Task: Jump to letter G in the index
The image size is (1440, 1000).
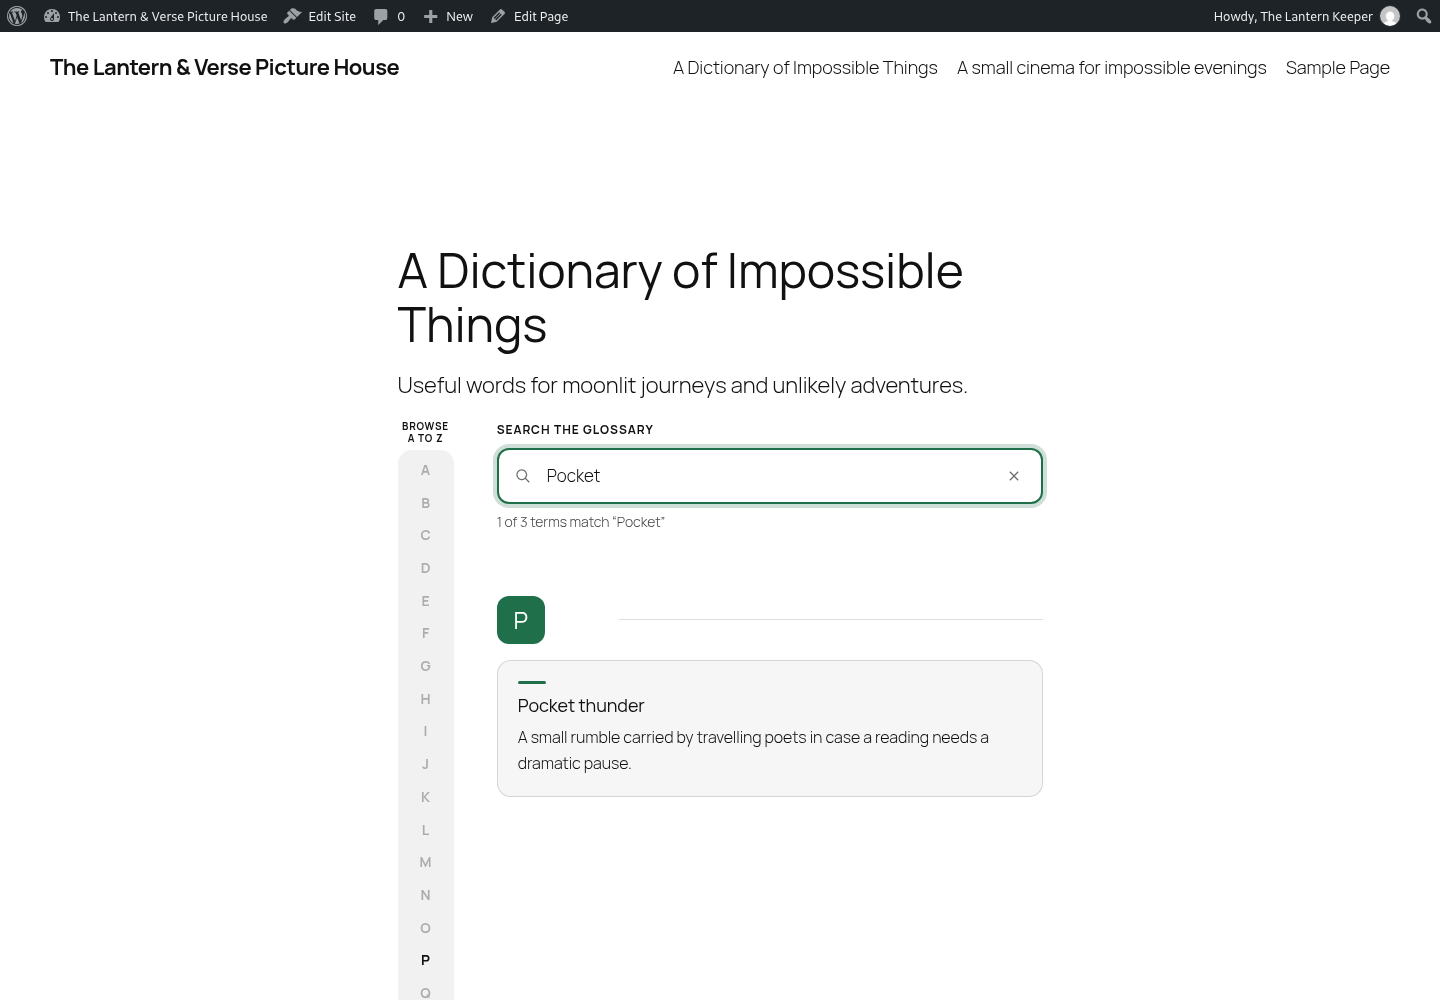Action: tap(425, 666)
